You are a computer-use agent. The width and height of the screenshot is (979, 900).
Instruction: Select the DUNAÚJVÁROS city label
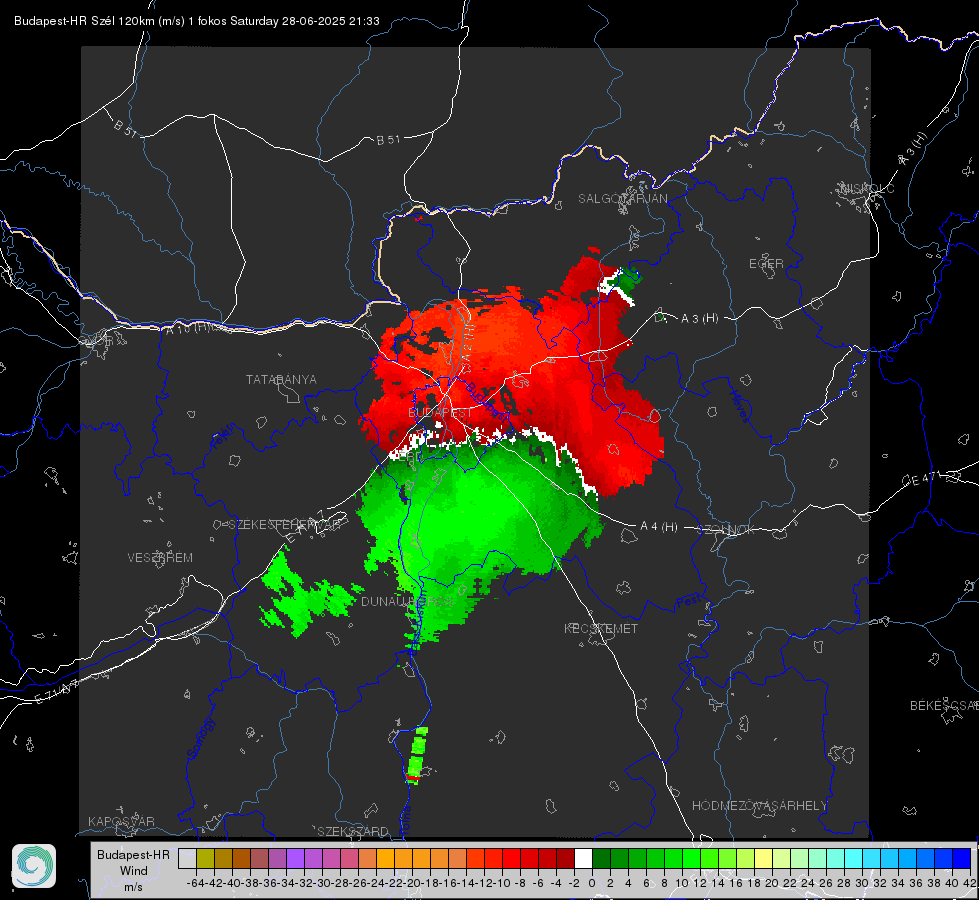click(x=407, y=601)
